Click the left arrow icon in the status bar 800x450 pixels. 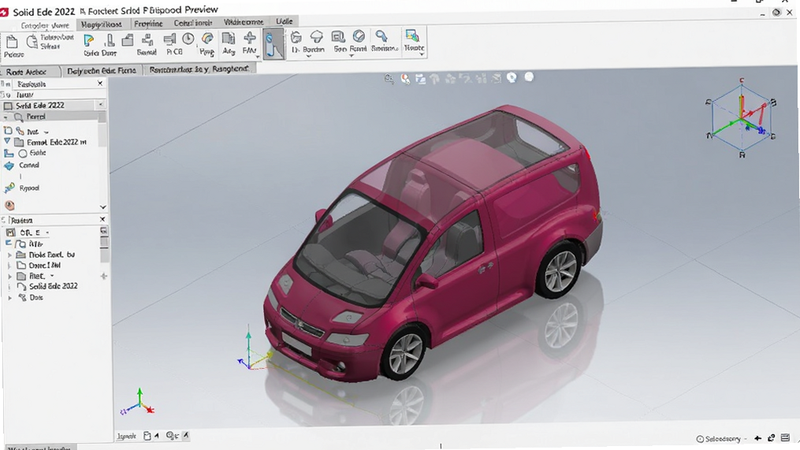click(x=758, y=438)
